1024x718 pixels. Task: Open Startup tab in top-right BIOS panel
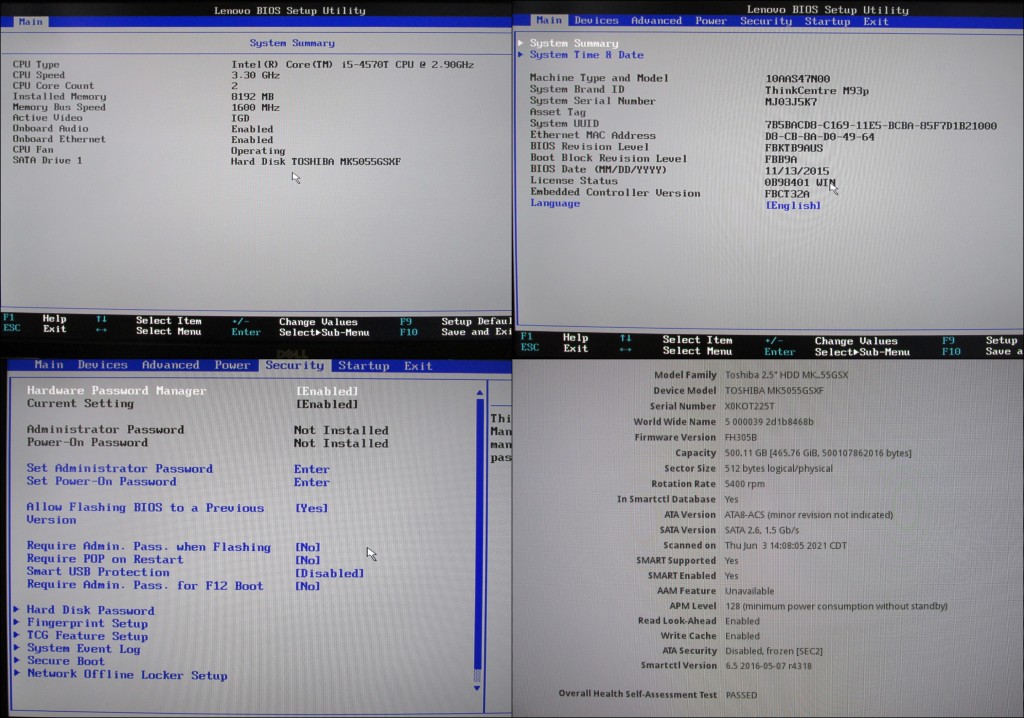coord(827,22)
